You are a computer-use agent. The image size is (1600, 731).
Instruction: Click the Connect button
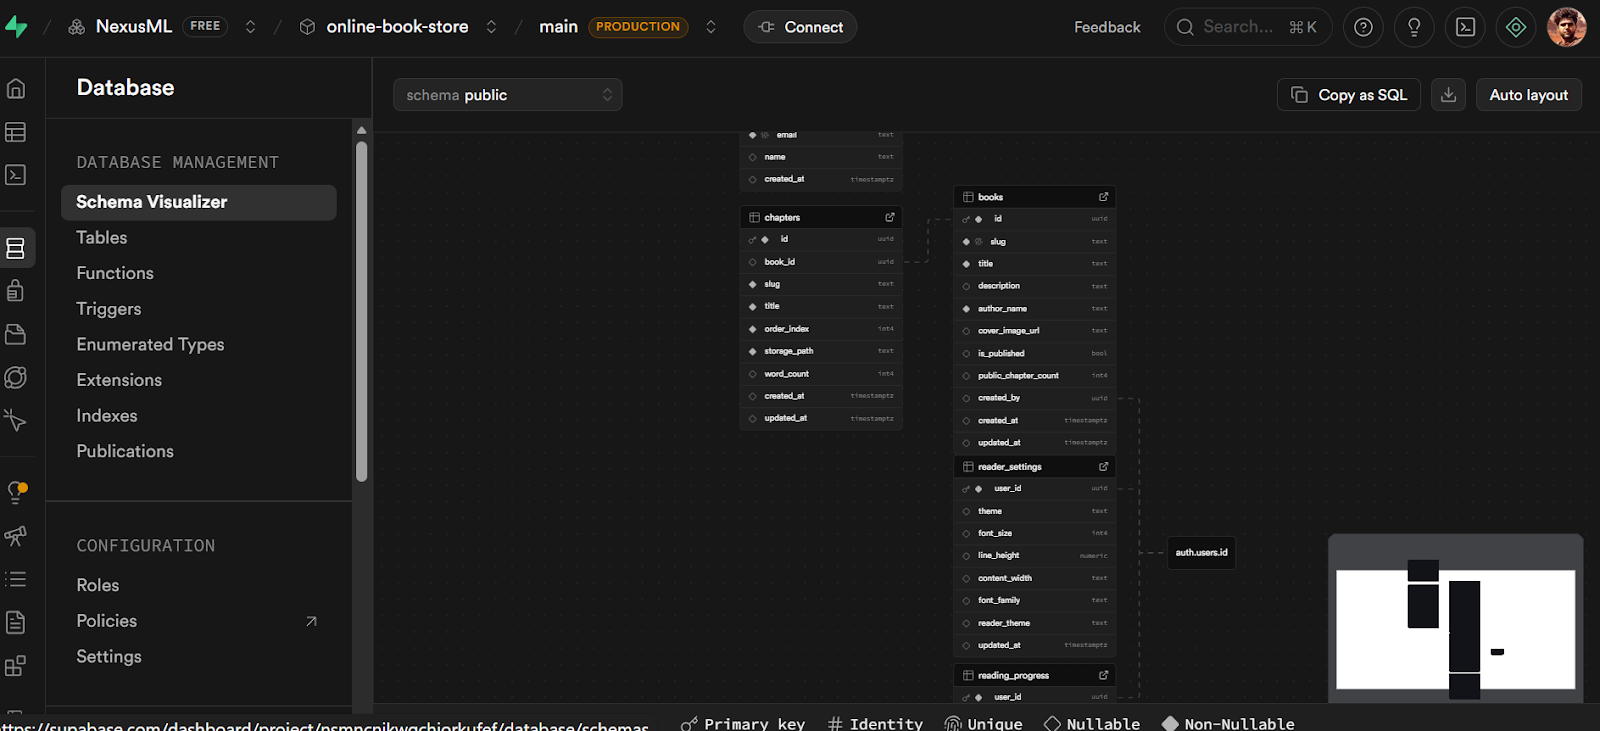pyautogui.click(x=800, y=27)
